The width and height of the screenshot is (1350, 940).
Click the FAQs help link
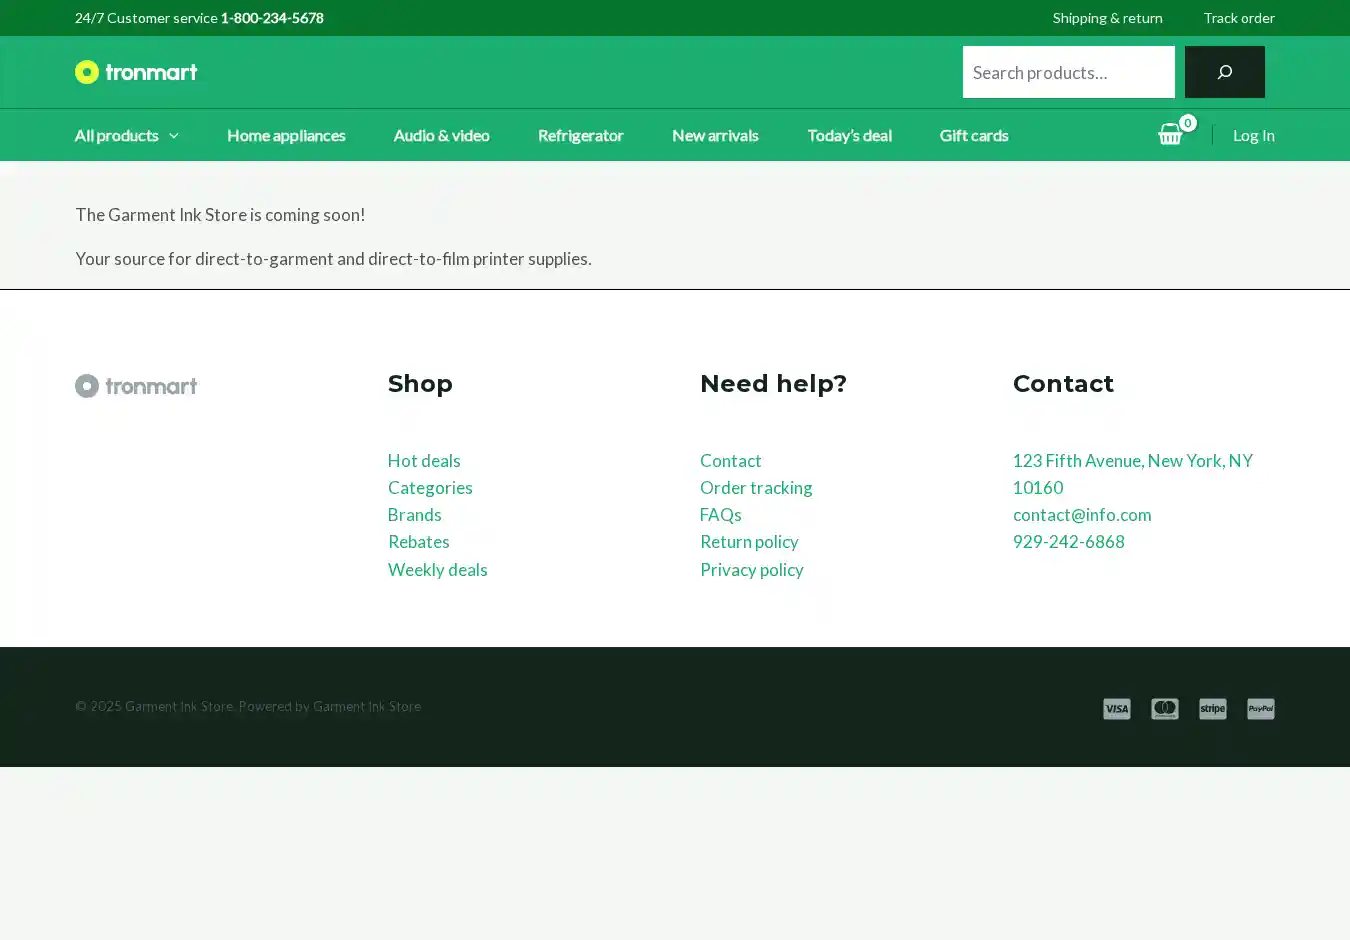coord(720,514)
